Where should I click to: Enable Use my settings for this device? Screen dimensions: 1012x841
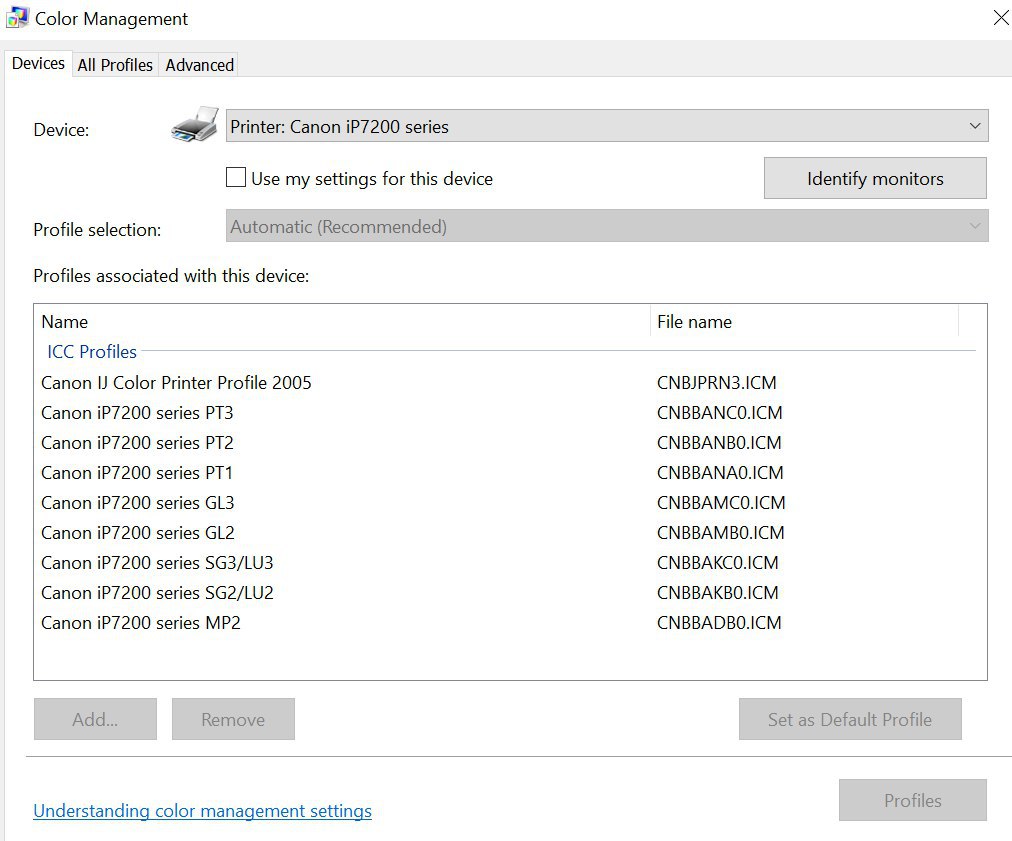pyautogui.click(x=236, y=177)
